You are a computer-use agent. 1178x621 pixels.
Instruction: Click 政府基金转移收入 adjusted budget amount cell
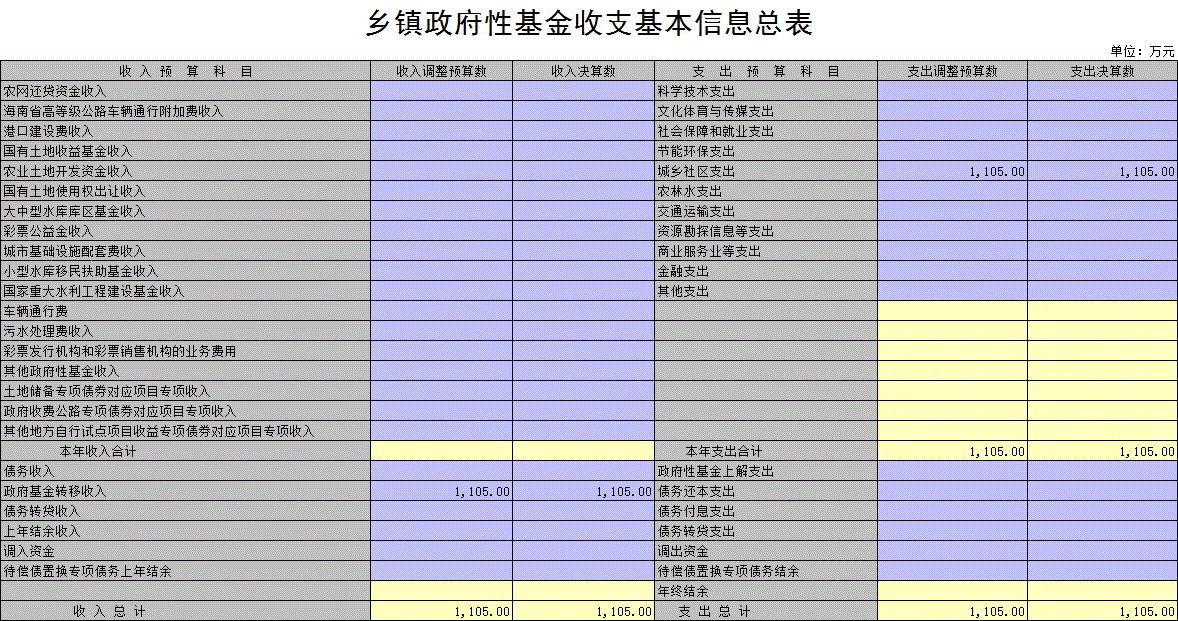click(x=441, y=491)
